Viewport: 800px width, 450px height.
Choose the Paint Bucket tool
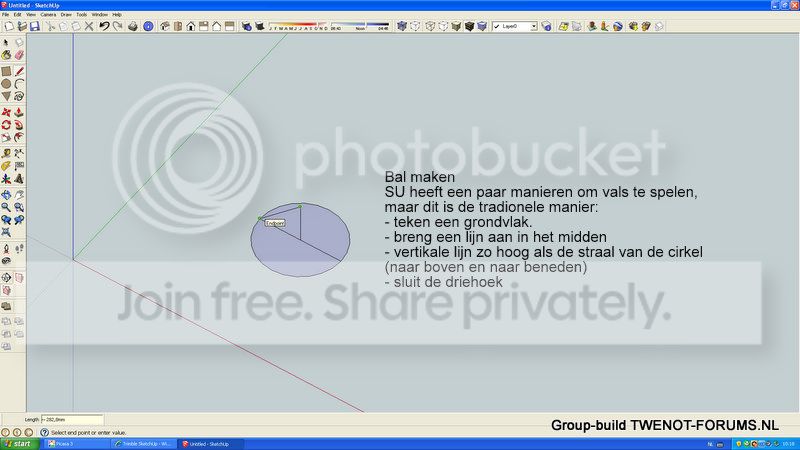tap(6, 55)
